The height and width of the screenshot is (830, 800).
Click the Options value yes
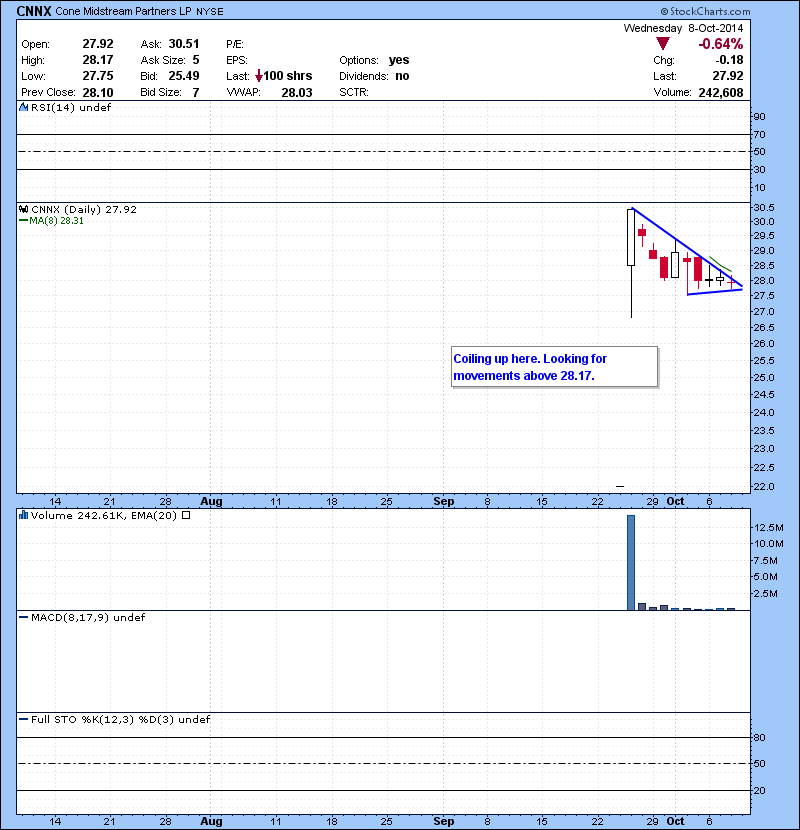399,60
